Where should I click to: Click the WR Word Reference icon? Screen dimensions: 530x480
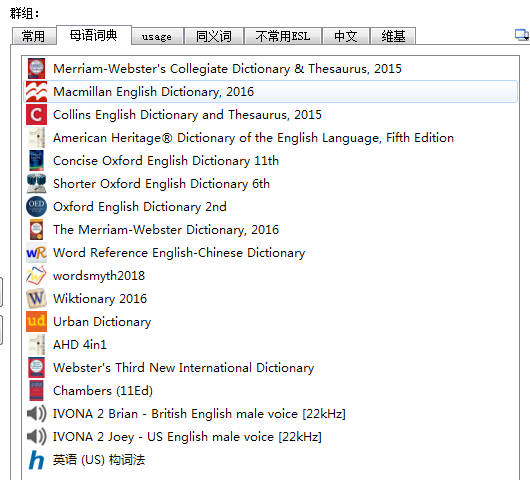coord(36,253)
